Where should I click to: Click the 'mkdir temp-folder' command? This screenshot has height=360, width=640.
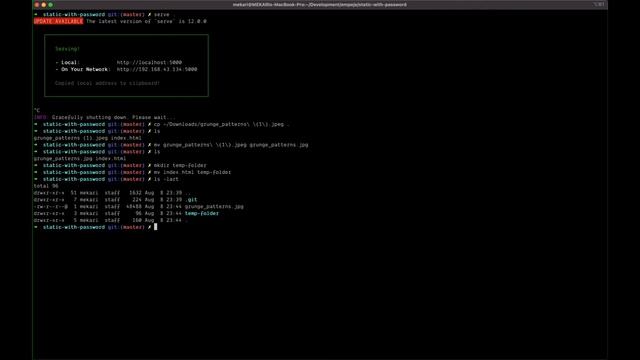click(x=180, y=165)
